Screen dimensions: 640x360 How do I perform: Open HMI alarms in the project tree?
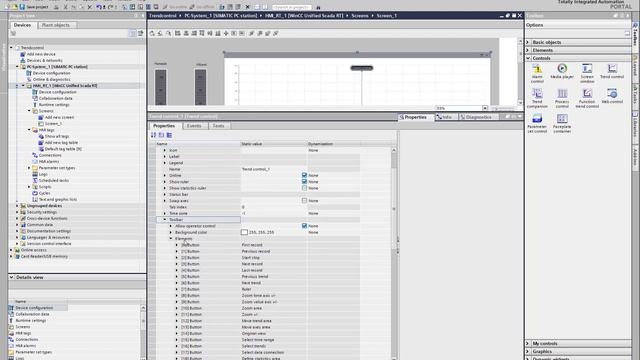[x=49, y=162]
